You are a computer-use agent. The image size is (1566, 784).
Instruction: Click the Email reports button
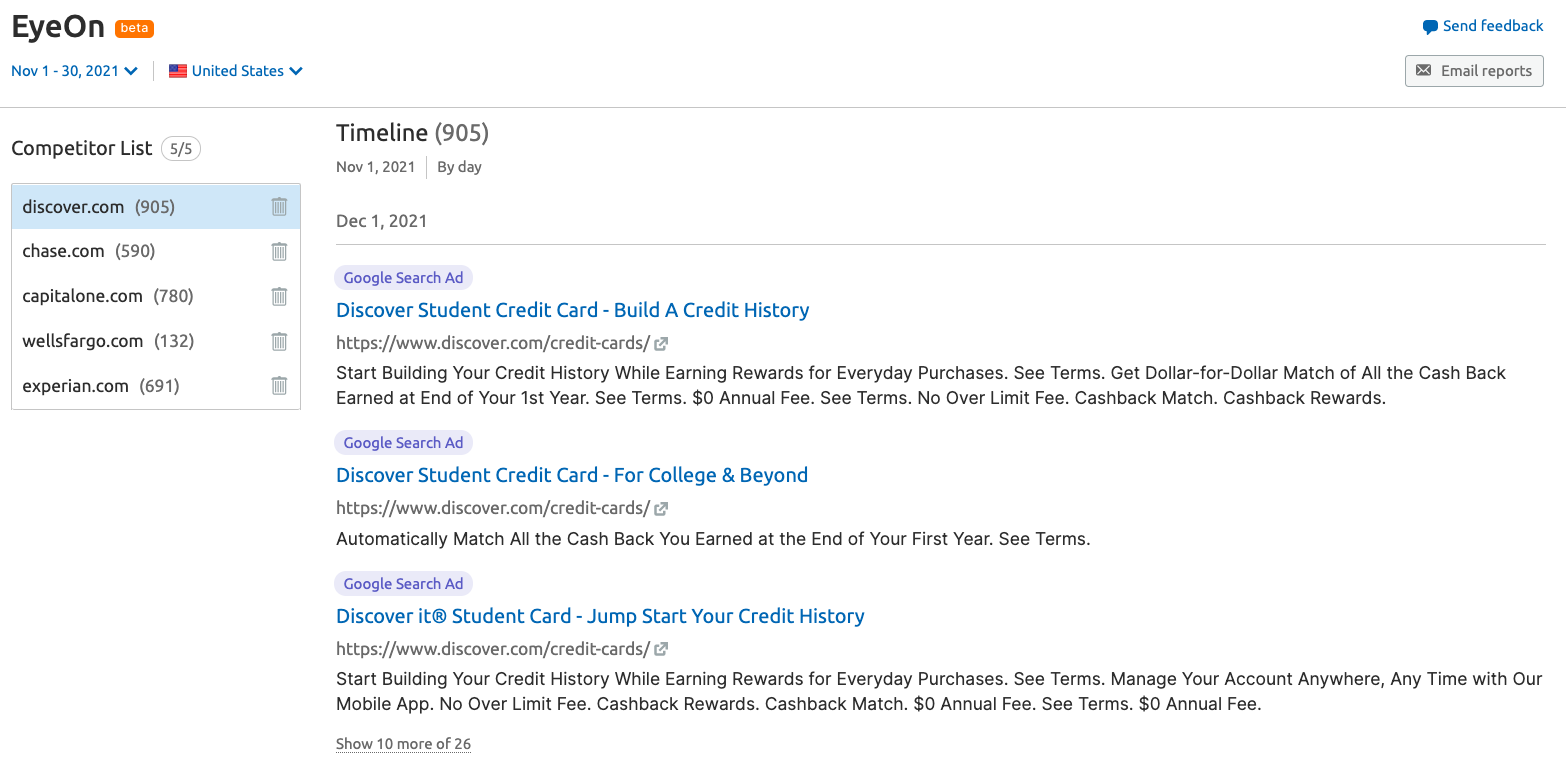[1474, 71]
